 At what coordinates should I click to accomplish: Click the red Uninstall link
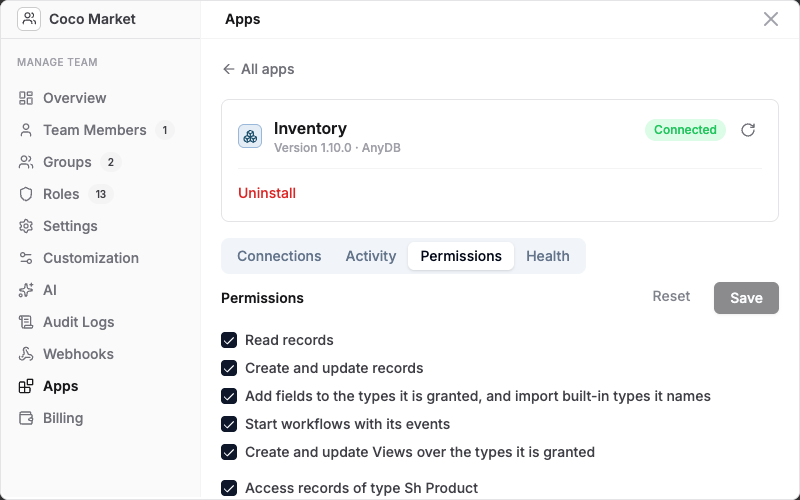point(267,193)
